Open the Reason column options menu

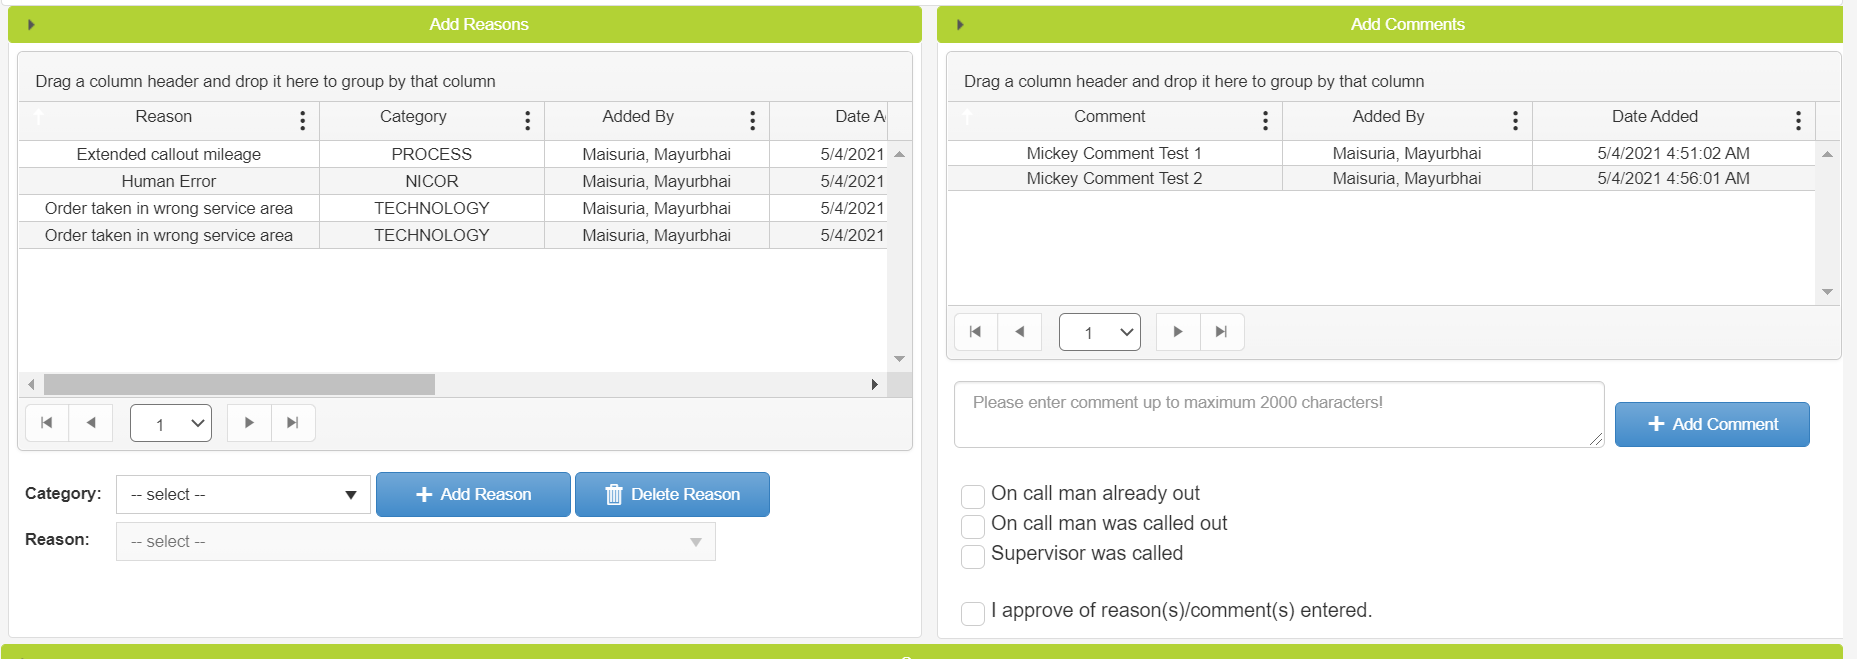click(302, 121)
